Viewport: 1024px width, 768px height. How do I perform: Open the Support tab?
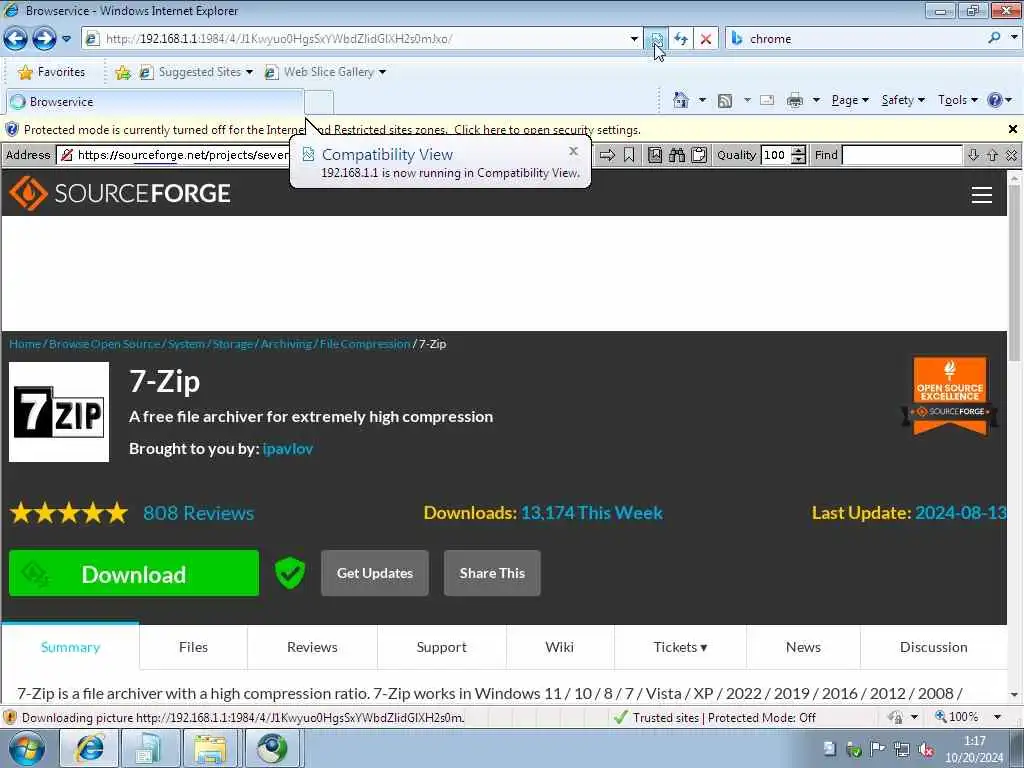441,647
